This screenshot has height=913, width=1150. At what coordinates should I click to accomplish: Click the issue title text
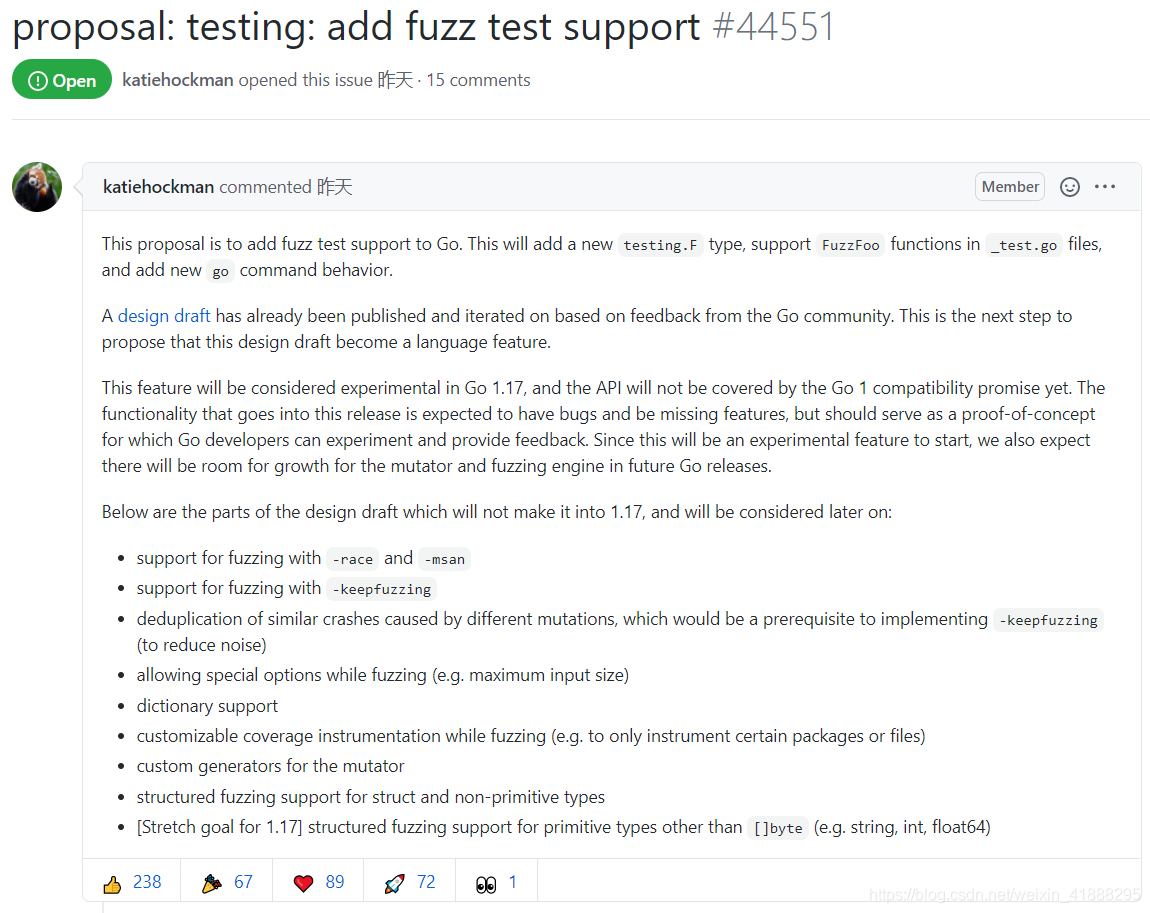tap(356, 27)
